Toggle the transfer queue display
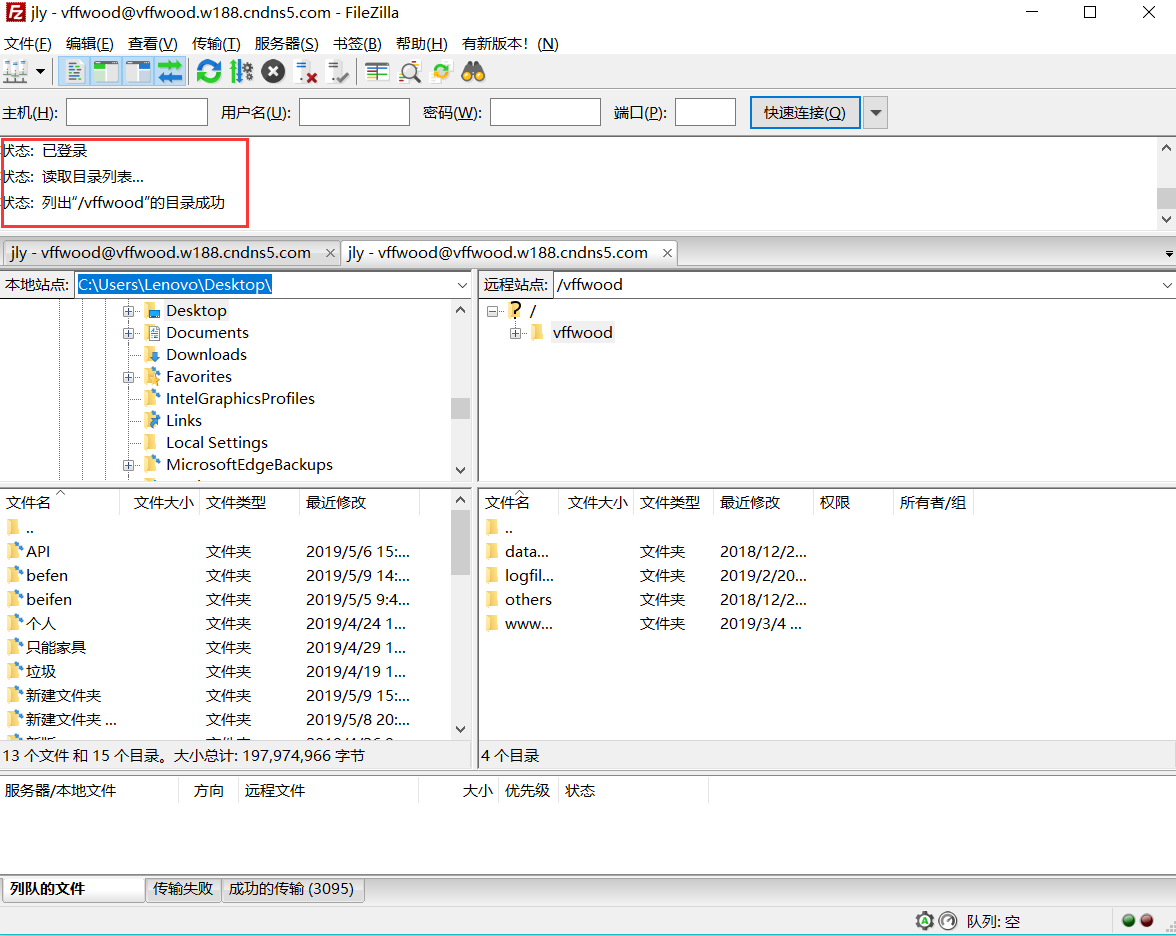Screen dimensions: 1176x936 170,72
